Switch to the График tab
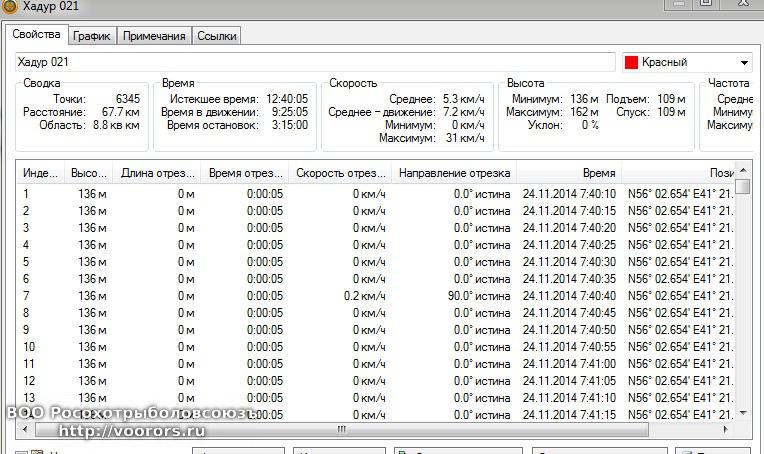This screenshot has height=454, width=764. 92,36
